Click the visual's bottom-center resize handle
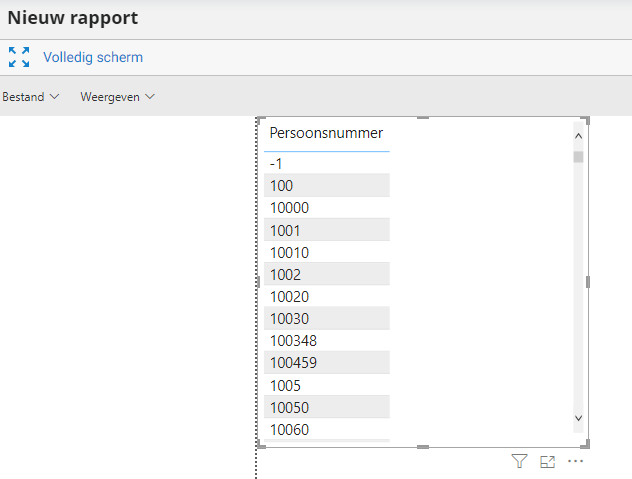This screenshot has height=479, width=632. point(422,446)
